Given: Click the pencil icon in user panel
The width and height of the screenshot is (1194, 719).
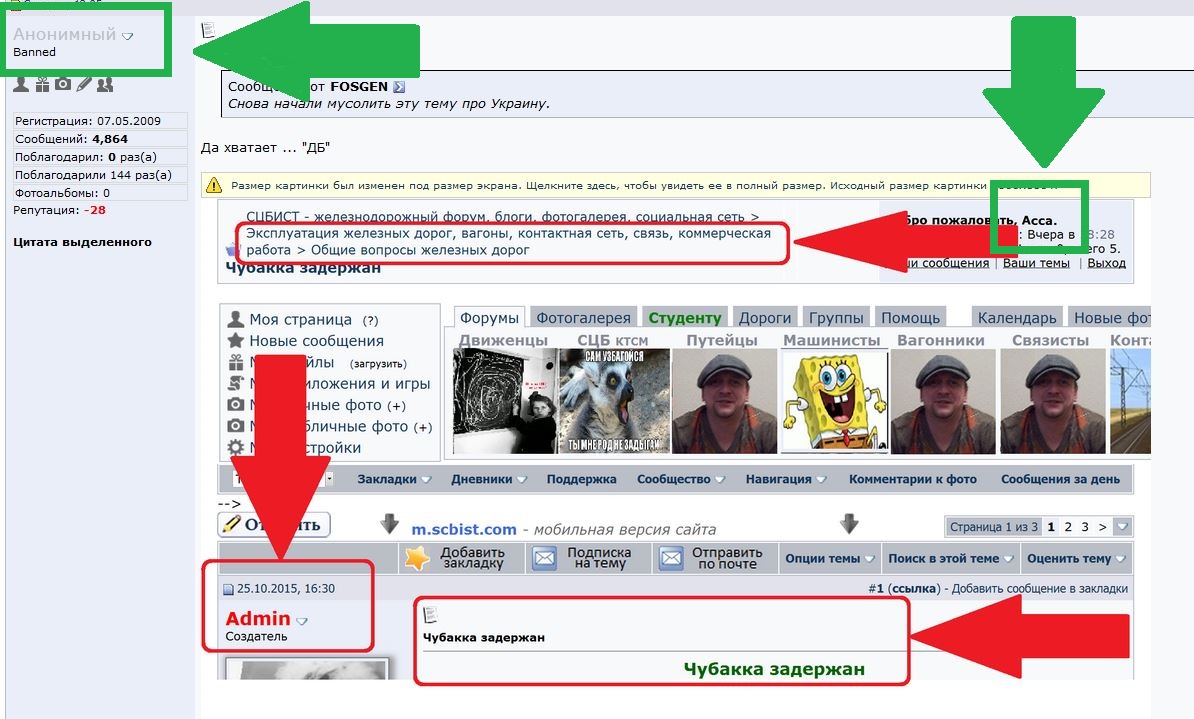Looking at the screenshot, I should click(x=84, y=85).
